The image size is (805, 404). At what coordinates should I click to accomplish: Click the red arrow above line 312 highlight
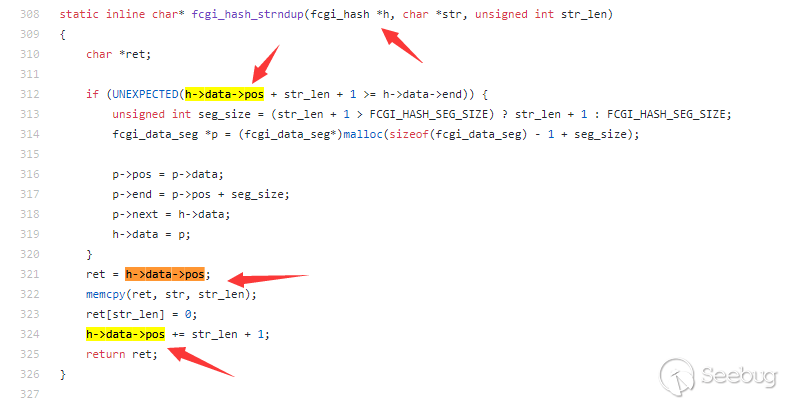pyautogui.click(x=265, y=64)
